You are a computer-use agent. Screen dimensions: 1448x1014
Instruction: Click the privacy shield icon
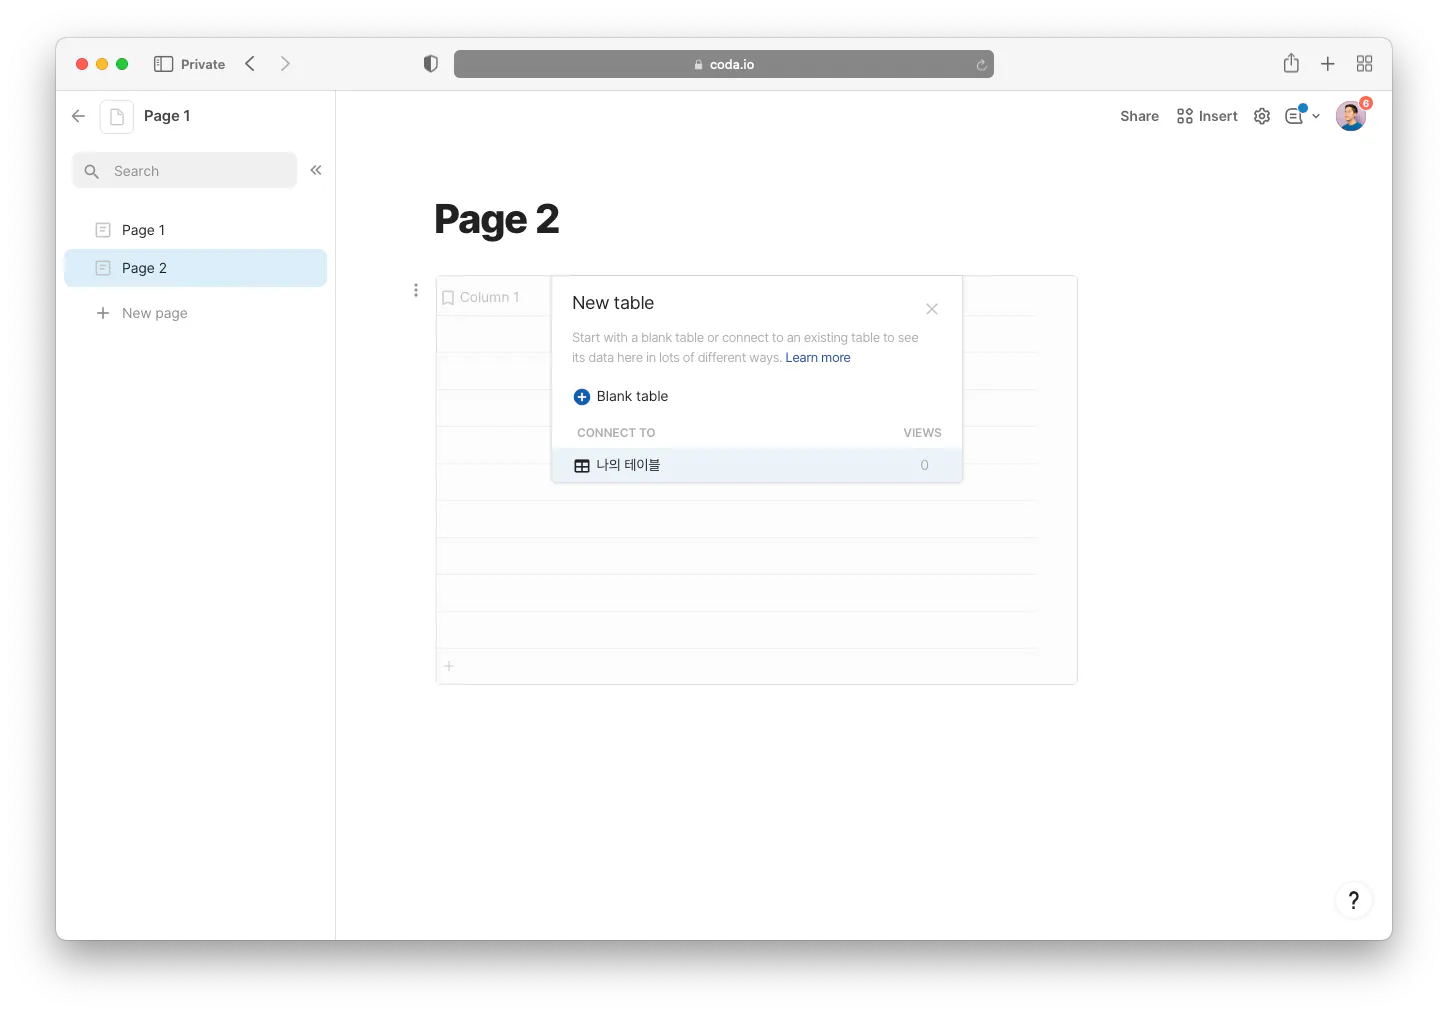(431, 64)
